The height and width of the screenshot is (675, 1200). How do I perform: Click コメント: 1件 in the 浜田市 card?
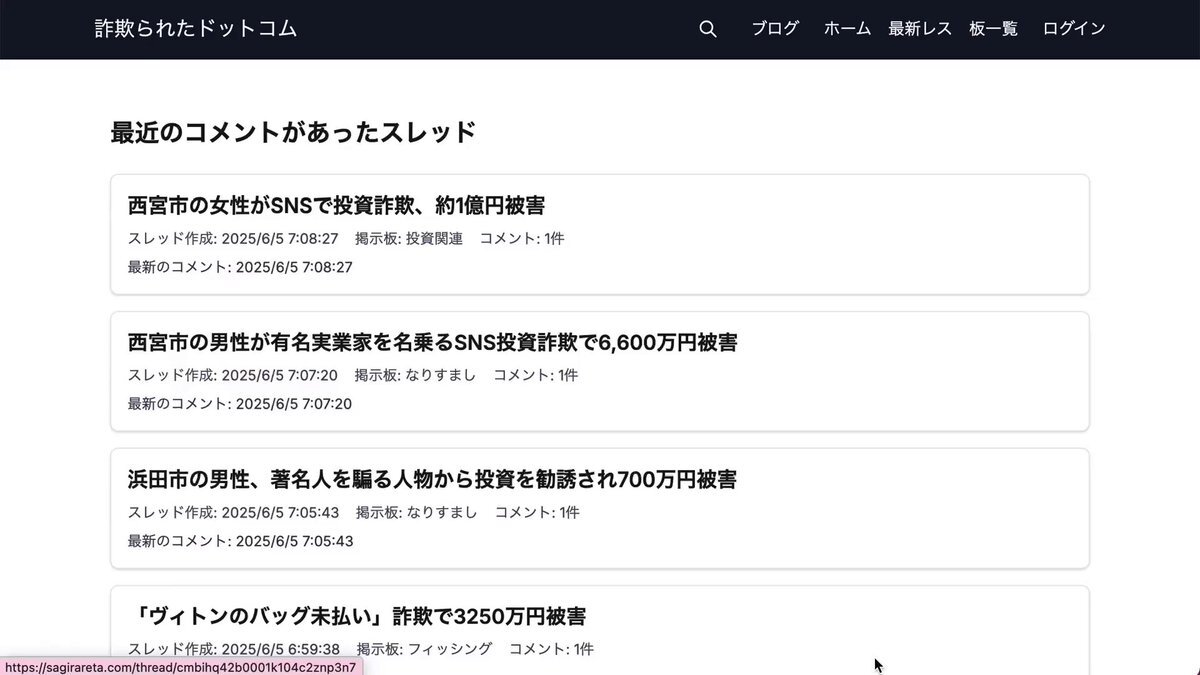pyautogui.click(x=537, y=513)
